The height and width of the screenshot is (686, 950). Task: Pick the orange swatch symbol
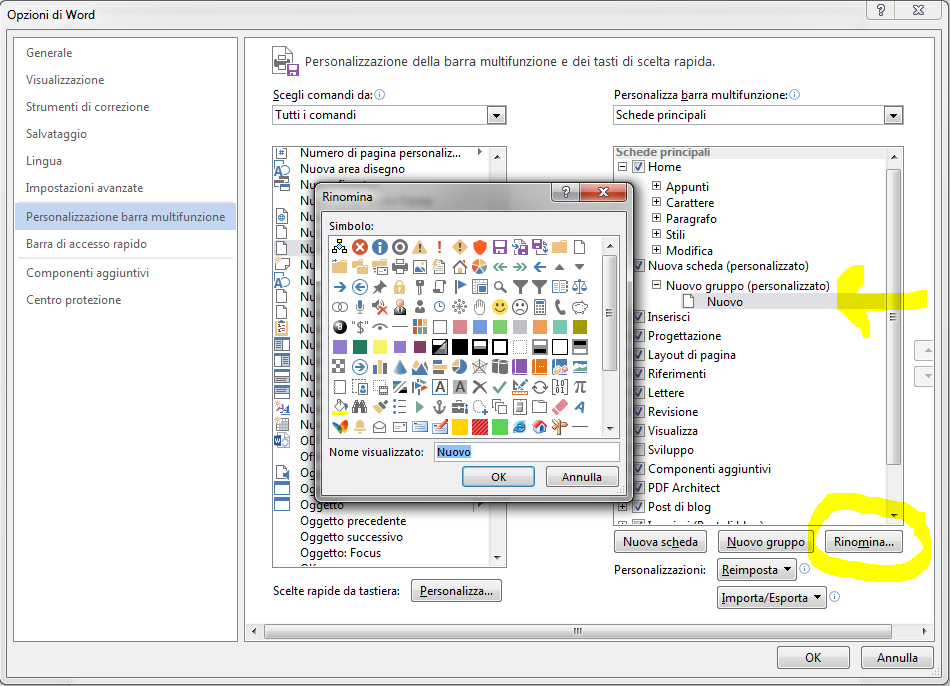tap(540, 327)
